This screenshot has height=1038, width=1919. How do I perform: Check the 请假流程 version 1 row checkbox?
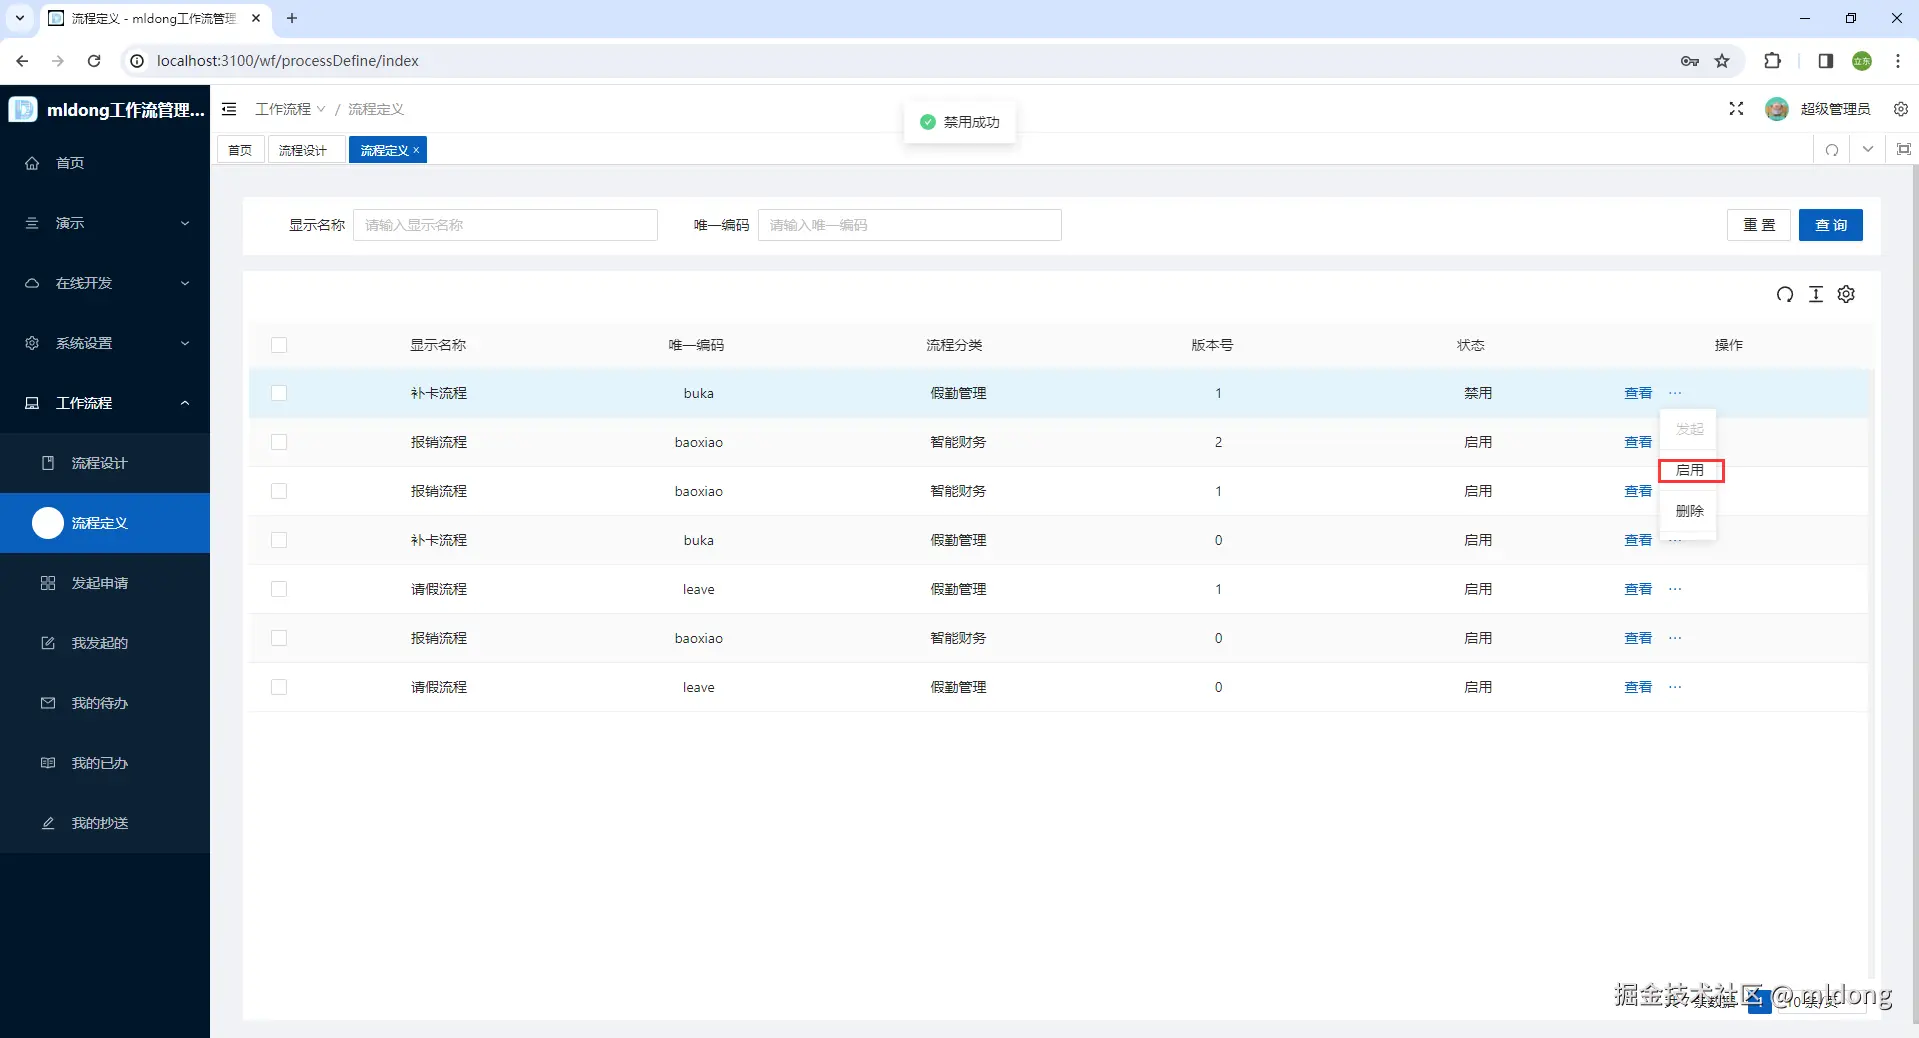[x=279, y=589]
